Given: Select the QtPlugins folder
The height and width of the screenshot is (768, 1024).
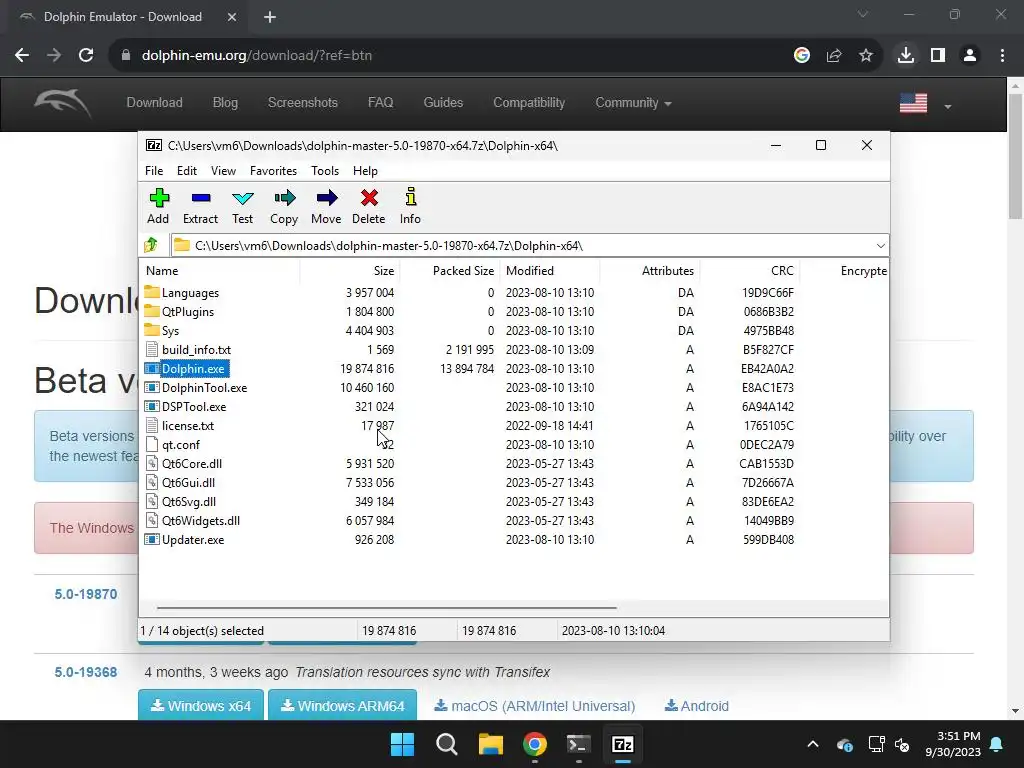Looking at the screenshot, I should pyautogui.click(x=187, y=312).
